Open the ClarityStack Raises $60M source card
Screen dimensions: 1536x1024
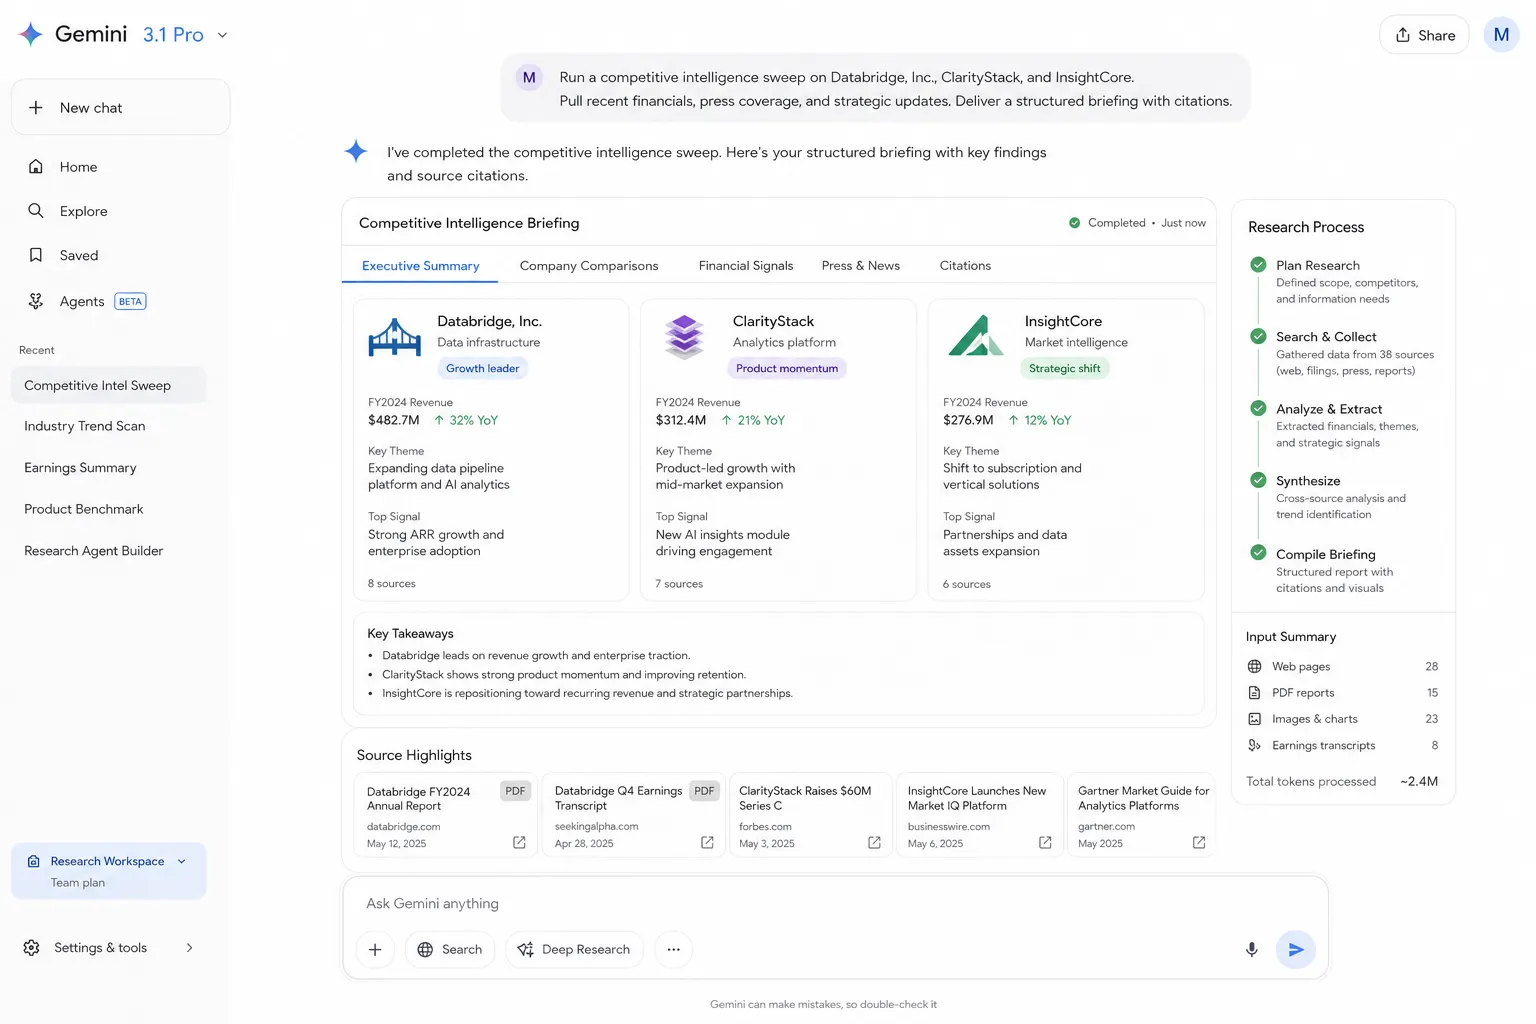(x=812, y=814)
